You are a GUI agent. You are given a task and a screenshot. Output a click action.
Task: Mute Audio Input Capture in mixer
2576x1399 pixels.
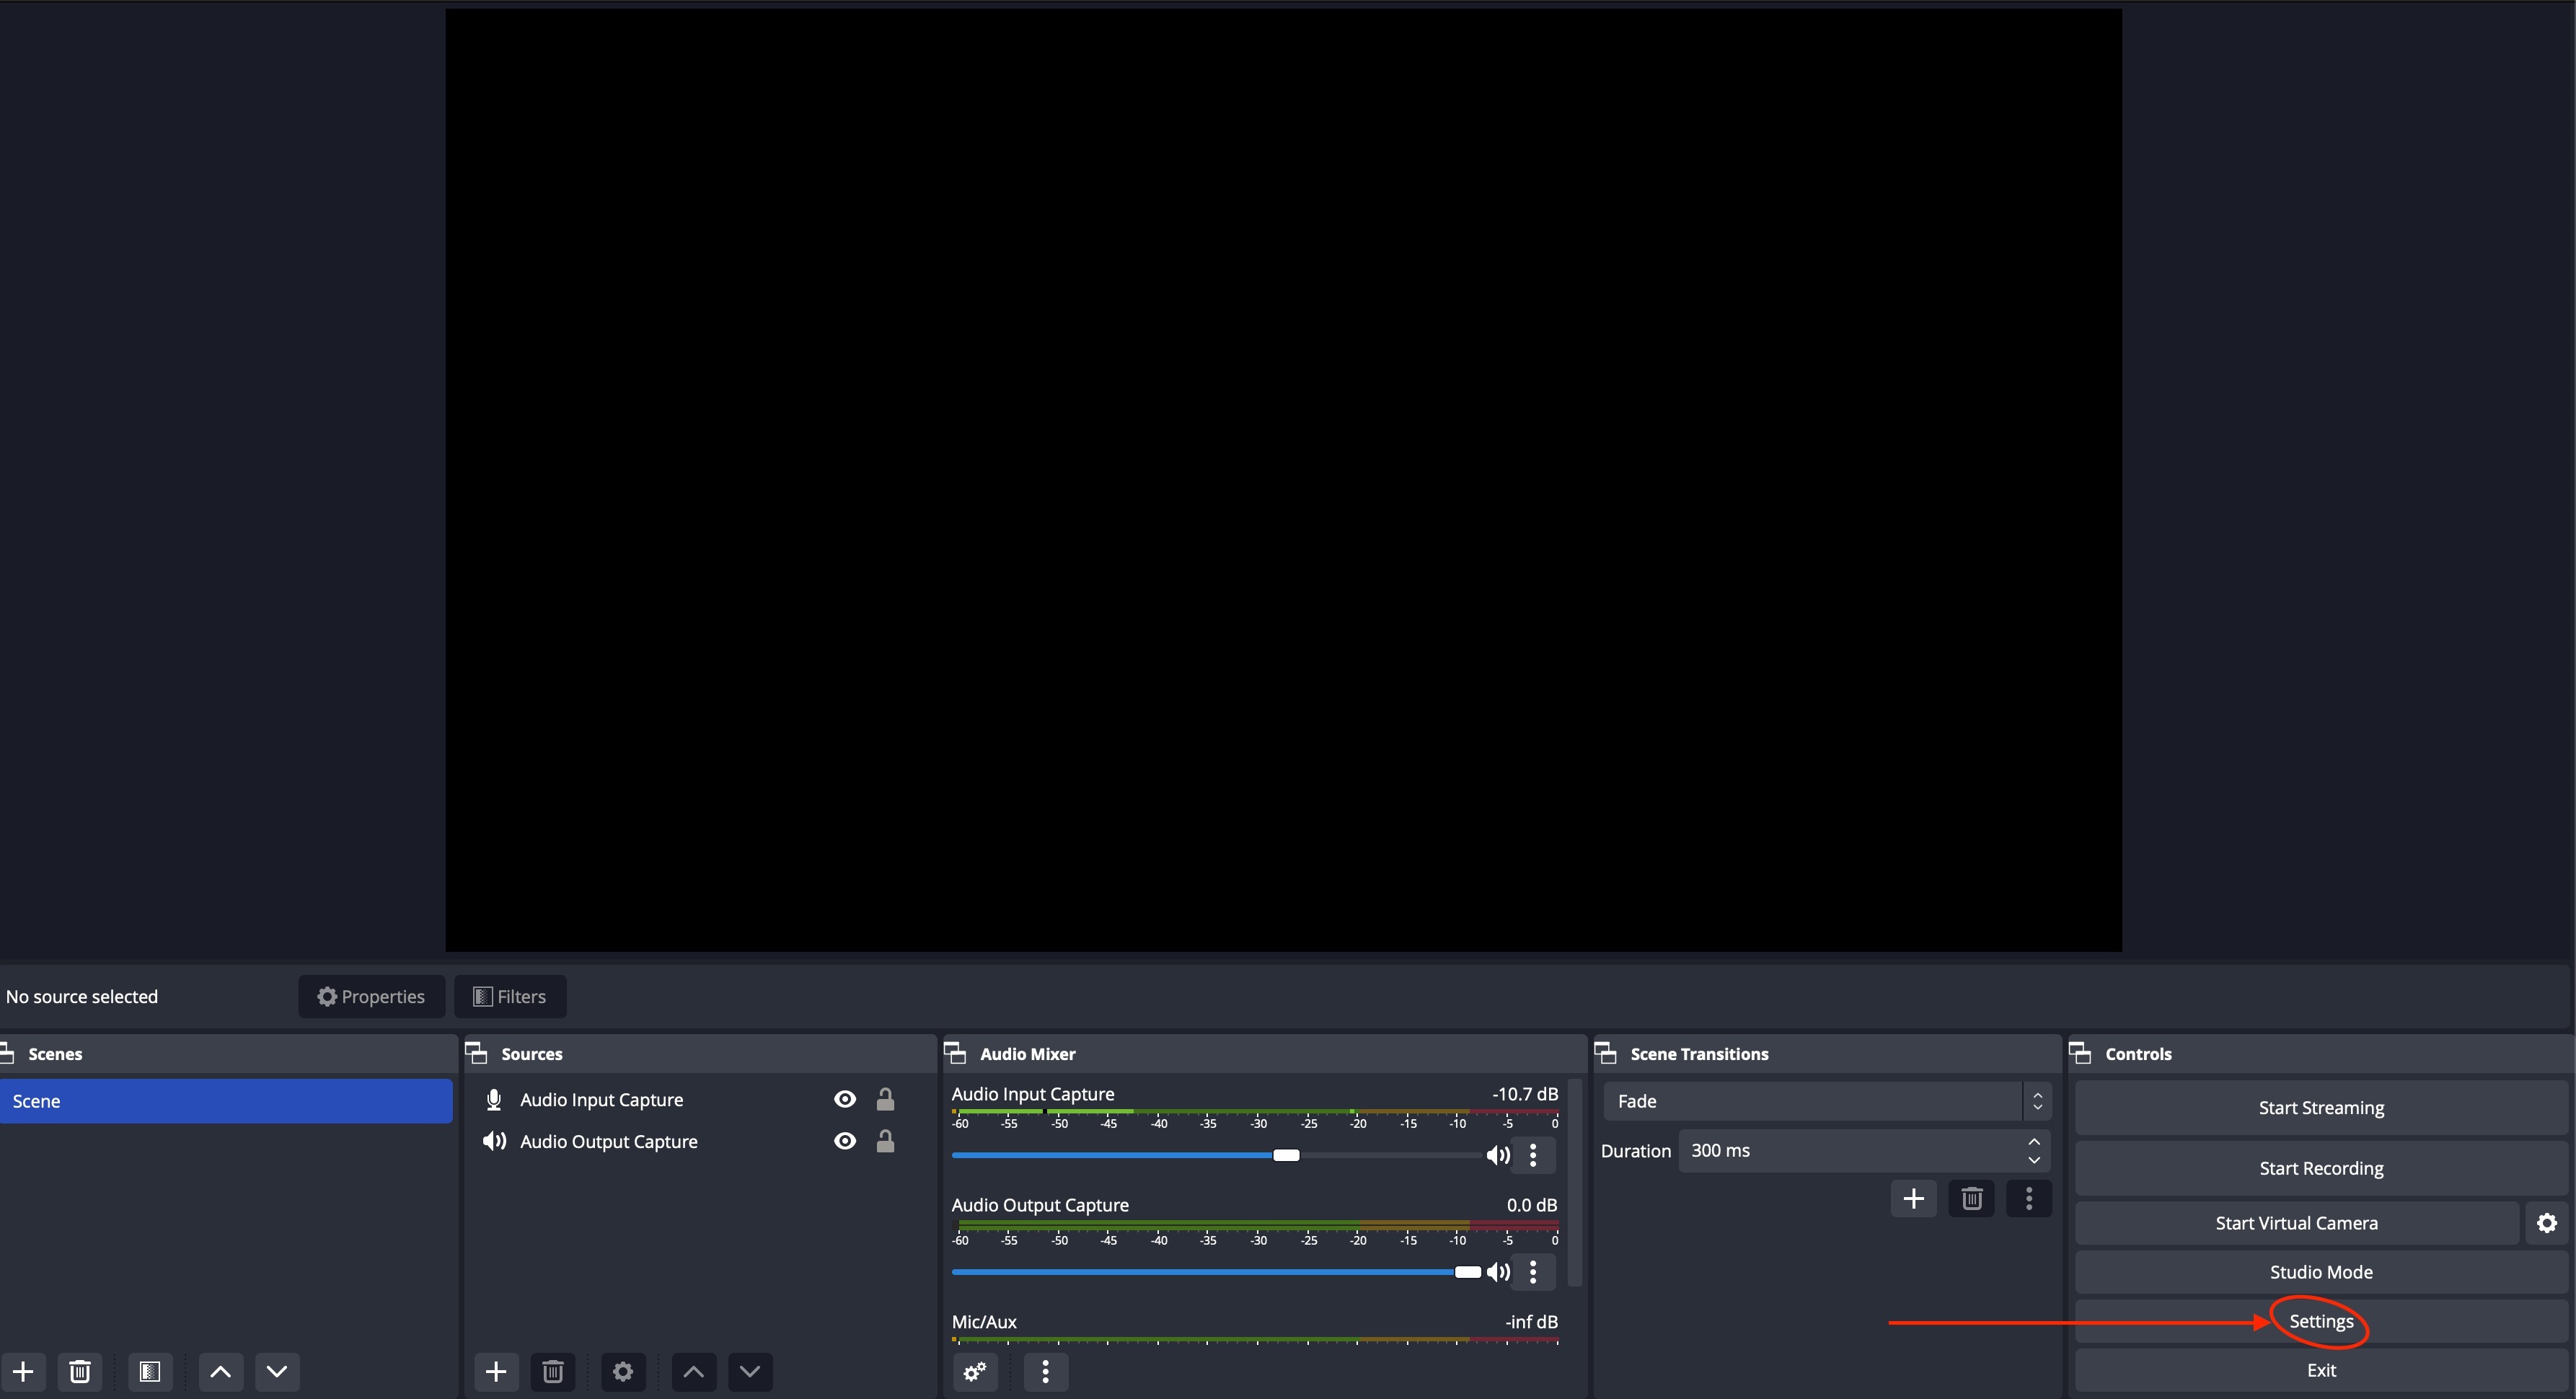click(x=1497, y=1156)
